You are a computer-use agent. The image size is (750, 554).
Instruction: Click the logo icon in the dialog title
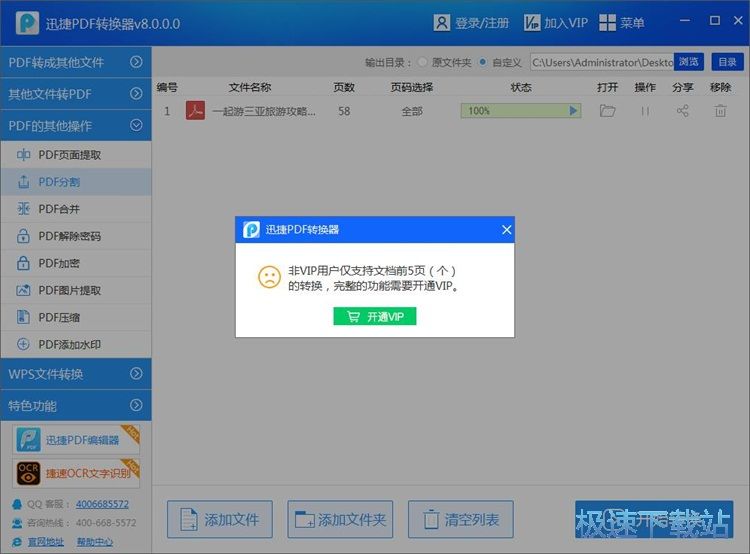[251, 230]
